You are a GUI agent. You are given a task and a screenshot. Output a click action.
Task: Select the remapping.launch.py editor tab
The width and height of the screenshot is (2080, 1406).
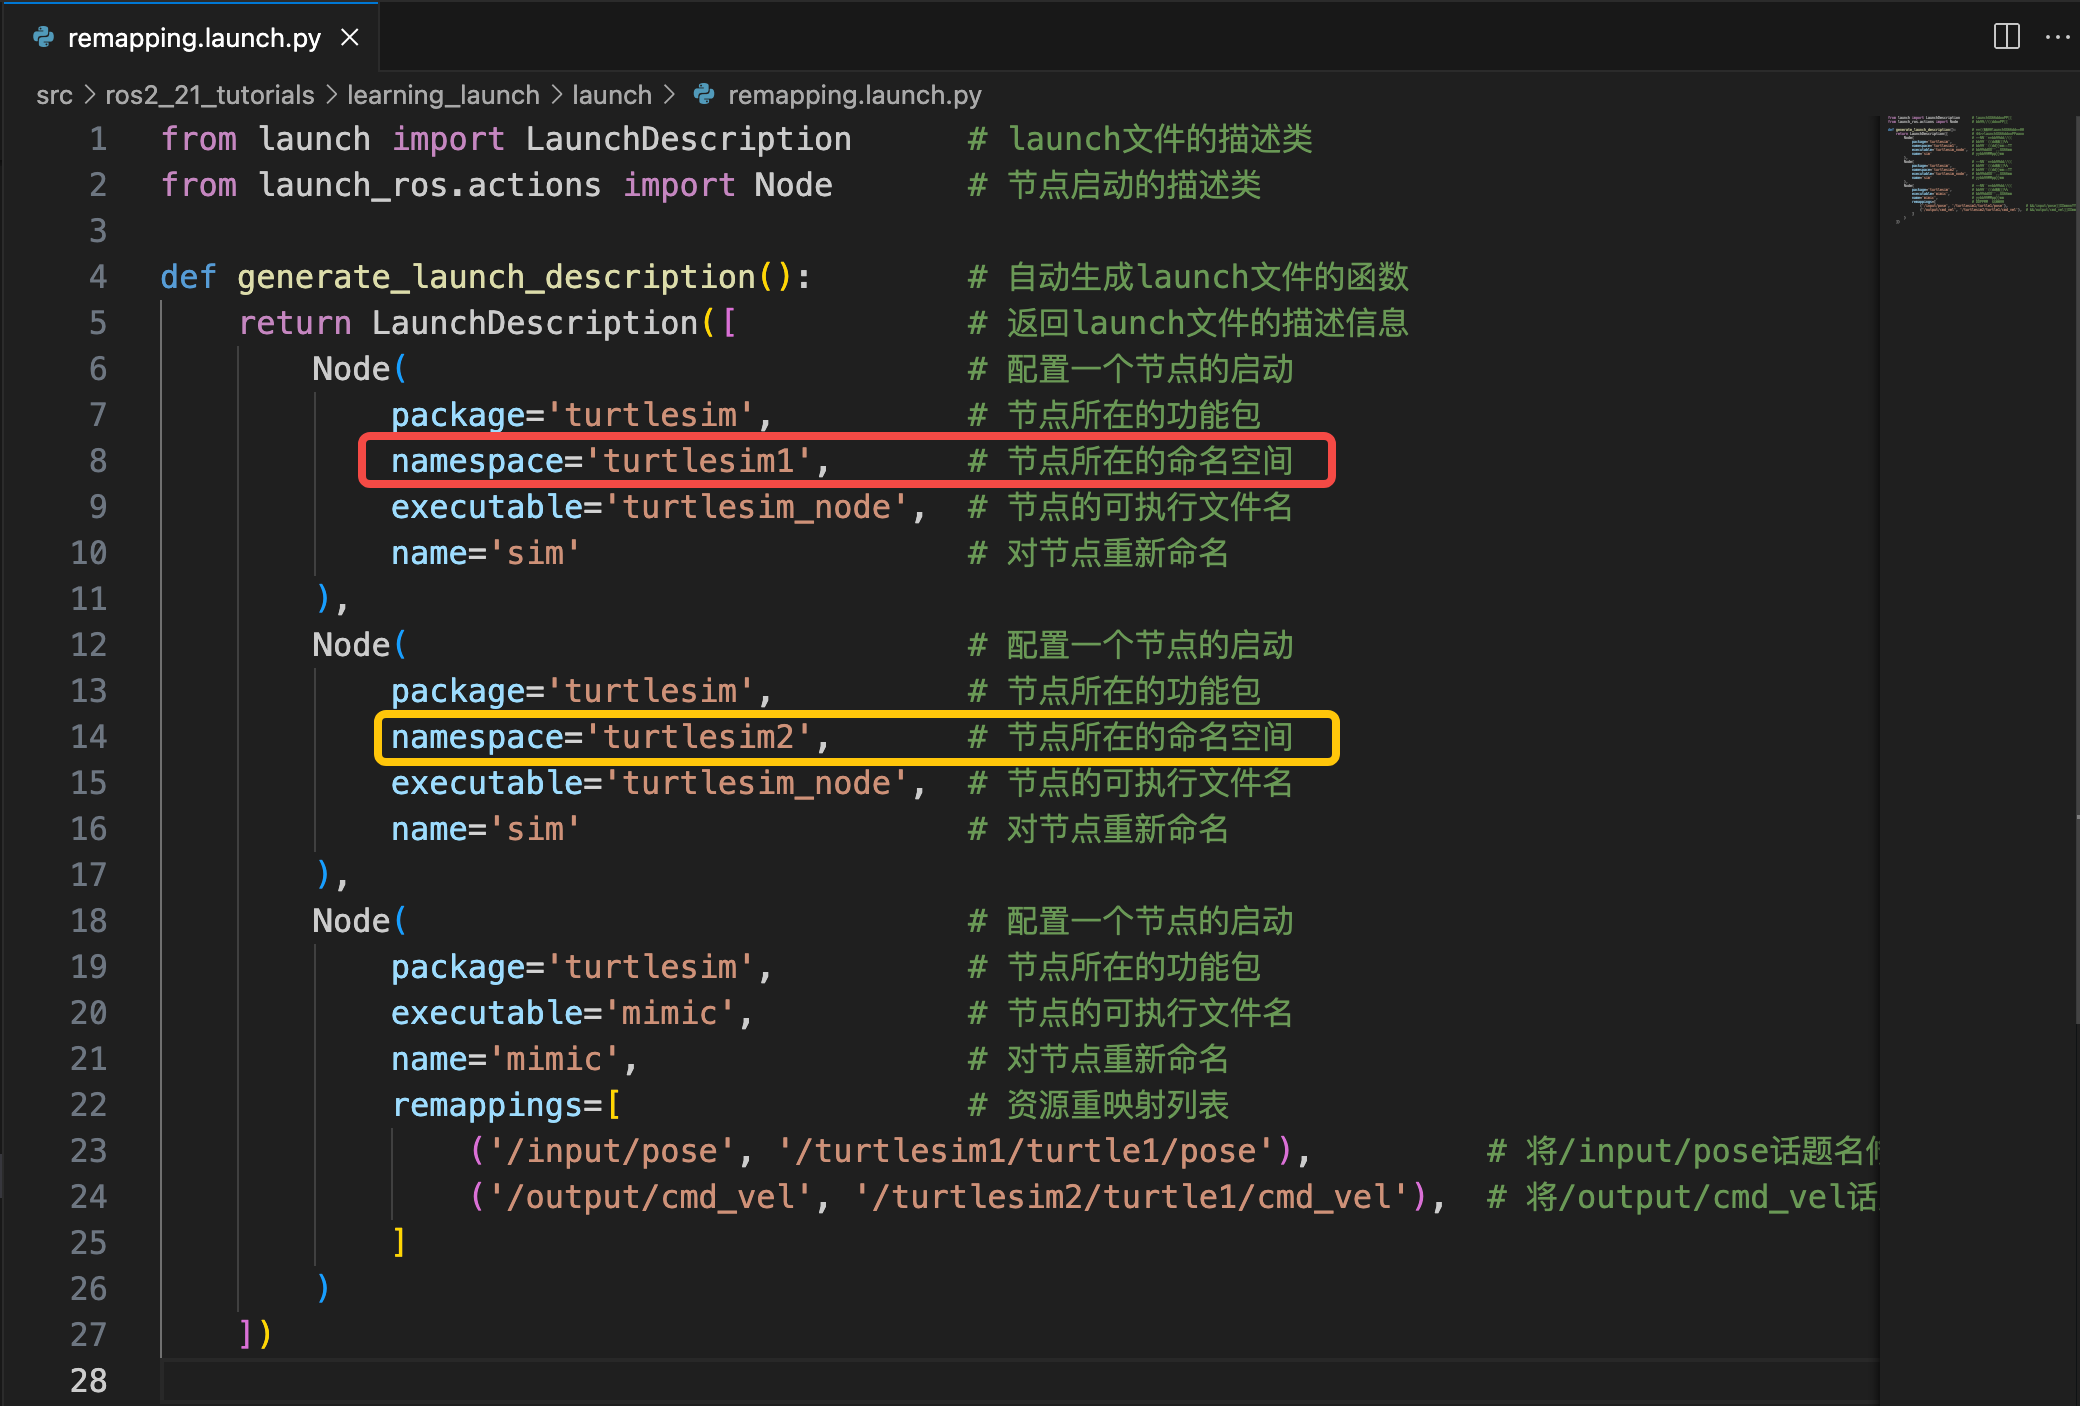tap(194, 38)
